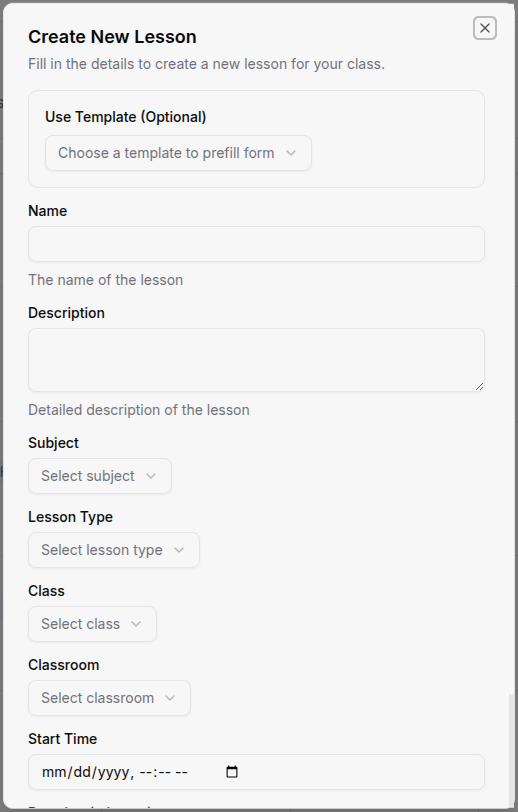Click the Description field label

[66, 313]
